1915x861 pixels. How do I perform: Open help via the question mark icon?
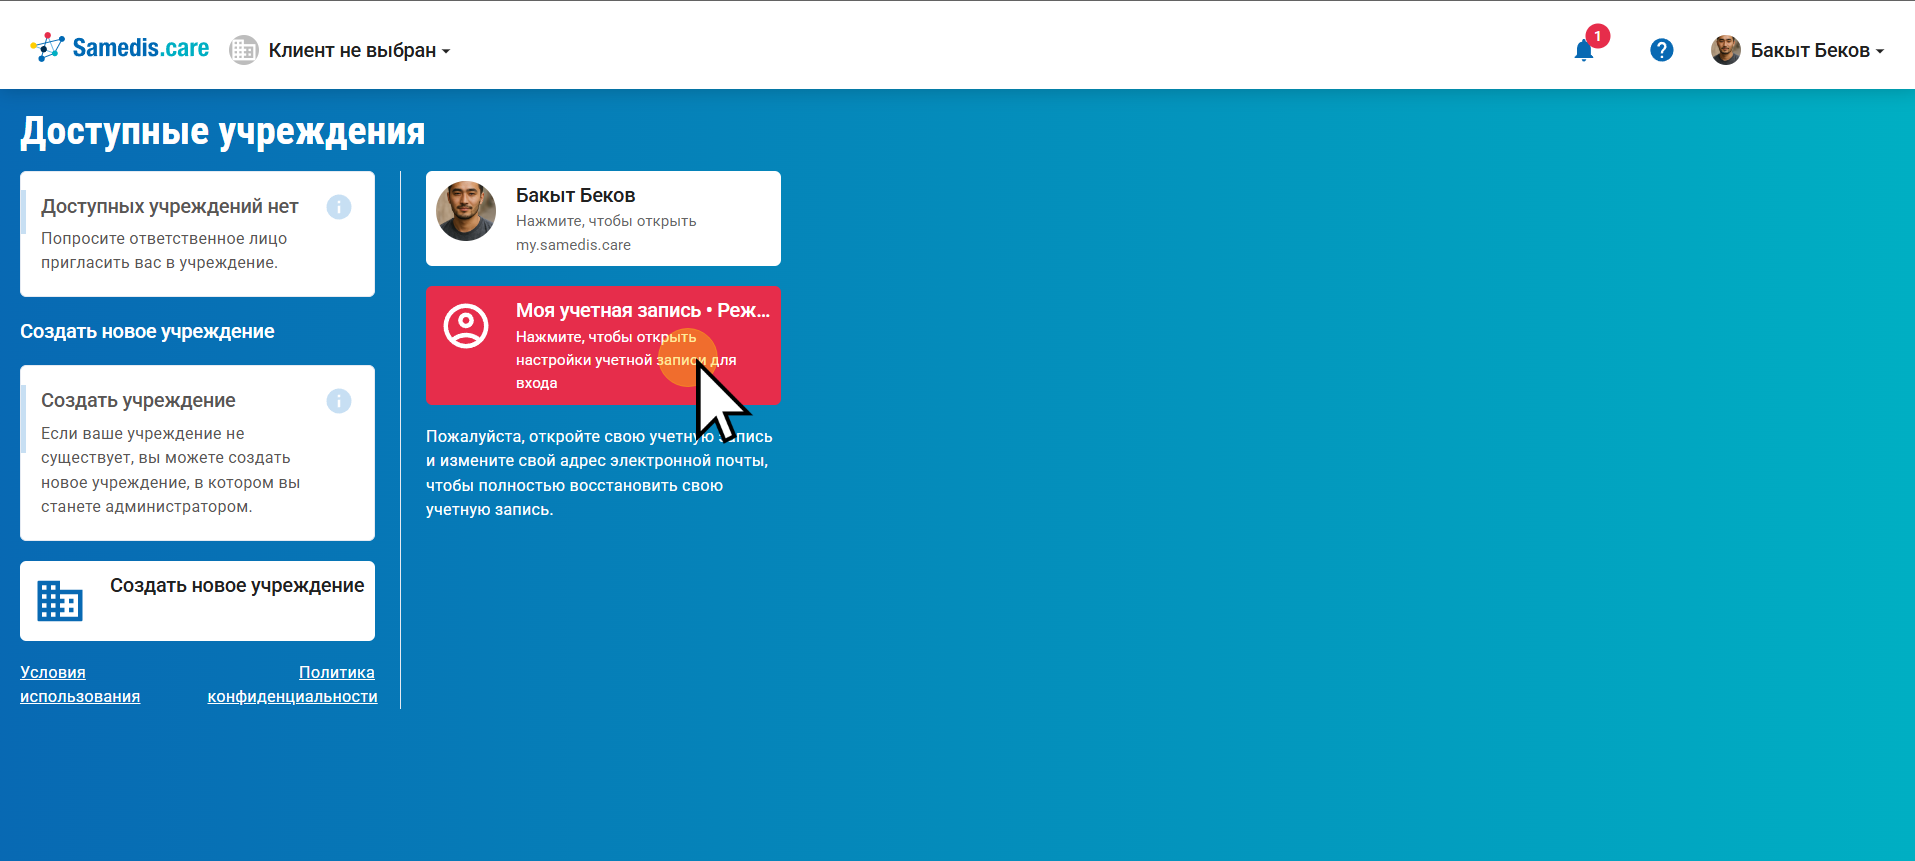pos(1661,50)
